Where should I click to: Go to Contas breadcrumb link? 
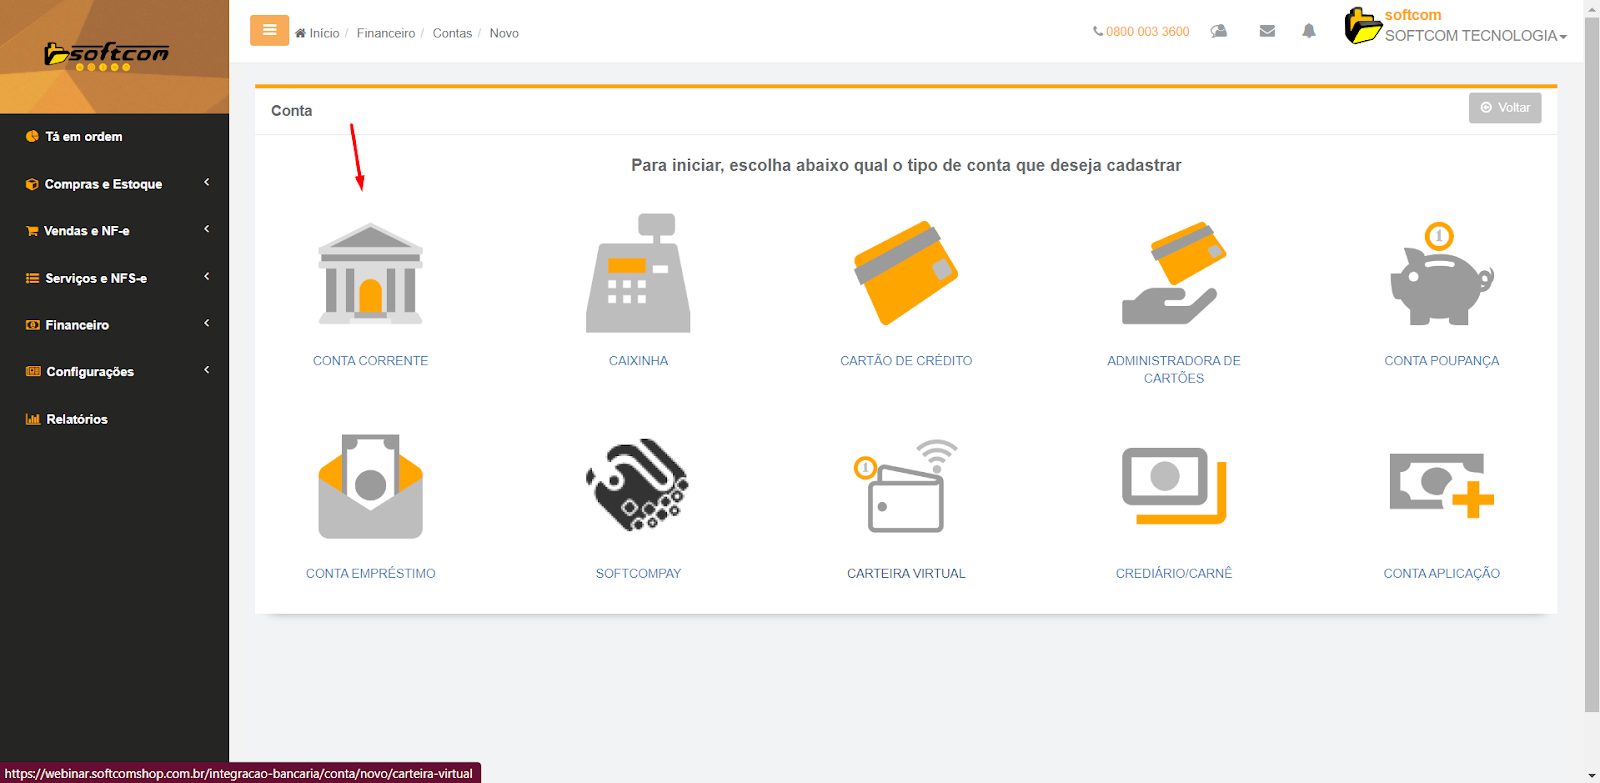point(452,33)
